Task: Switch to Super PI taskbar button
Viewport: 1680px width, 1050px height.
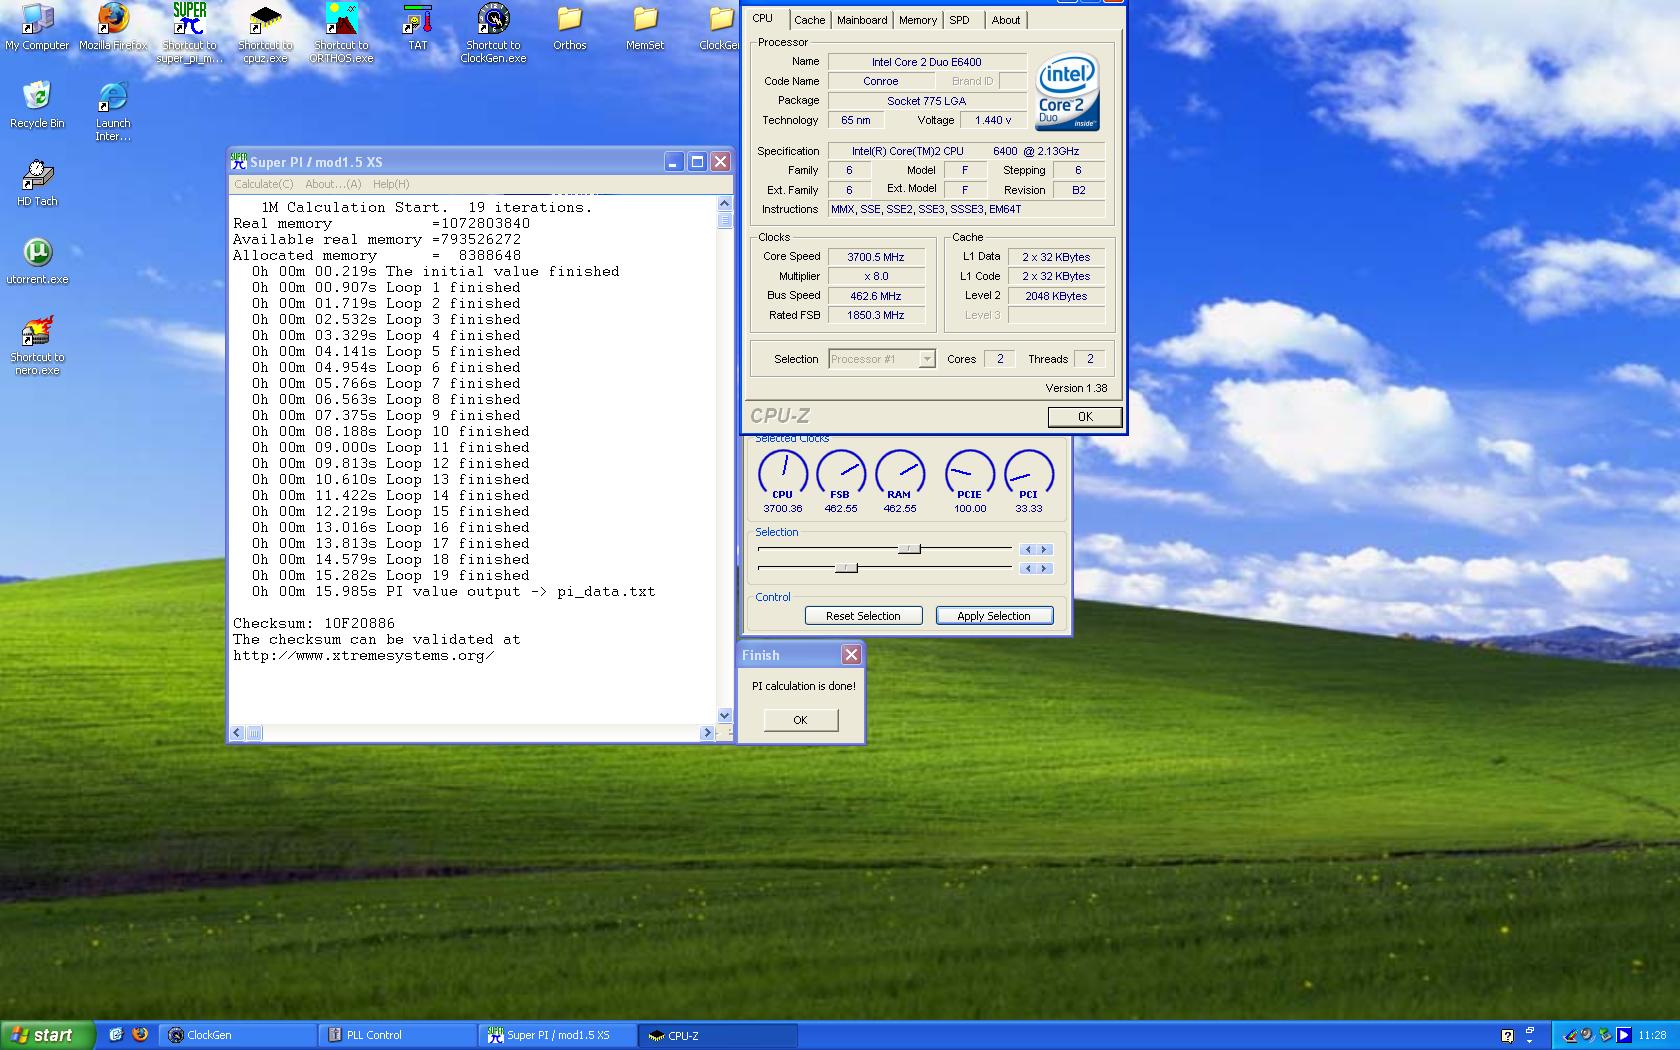Action: point(558,1035)
